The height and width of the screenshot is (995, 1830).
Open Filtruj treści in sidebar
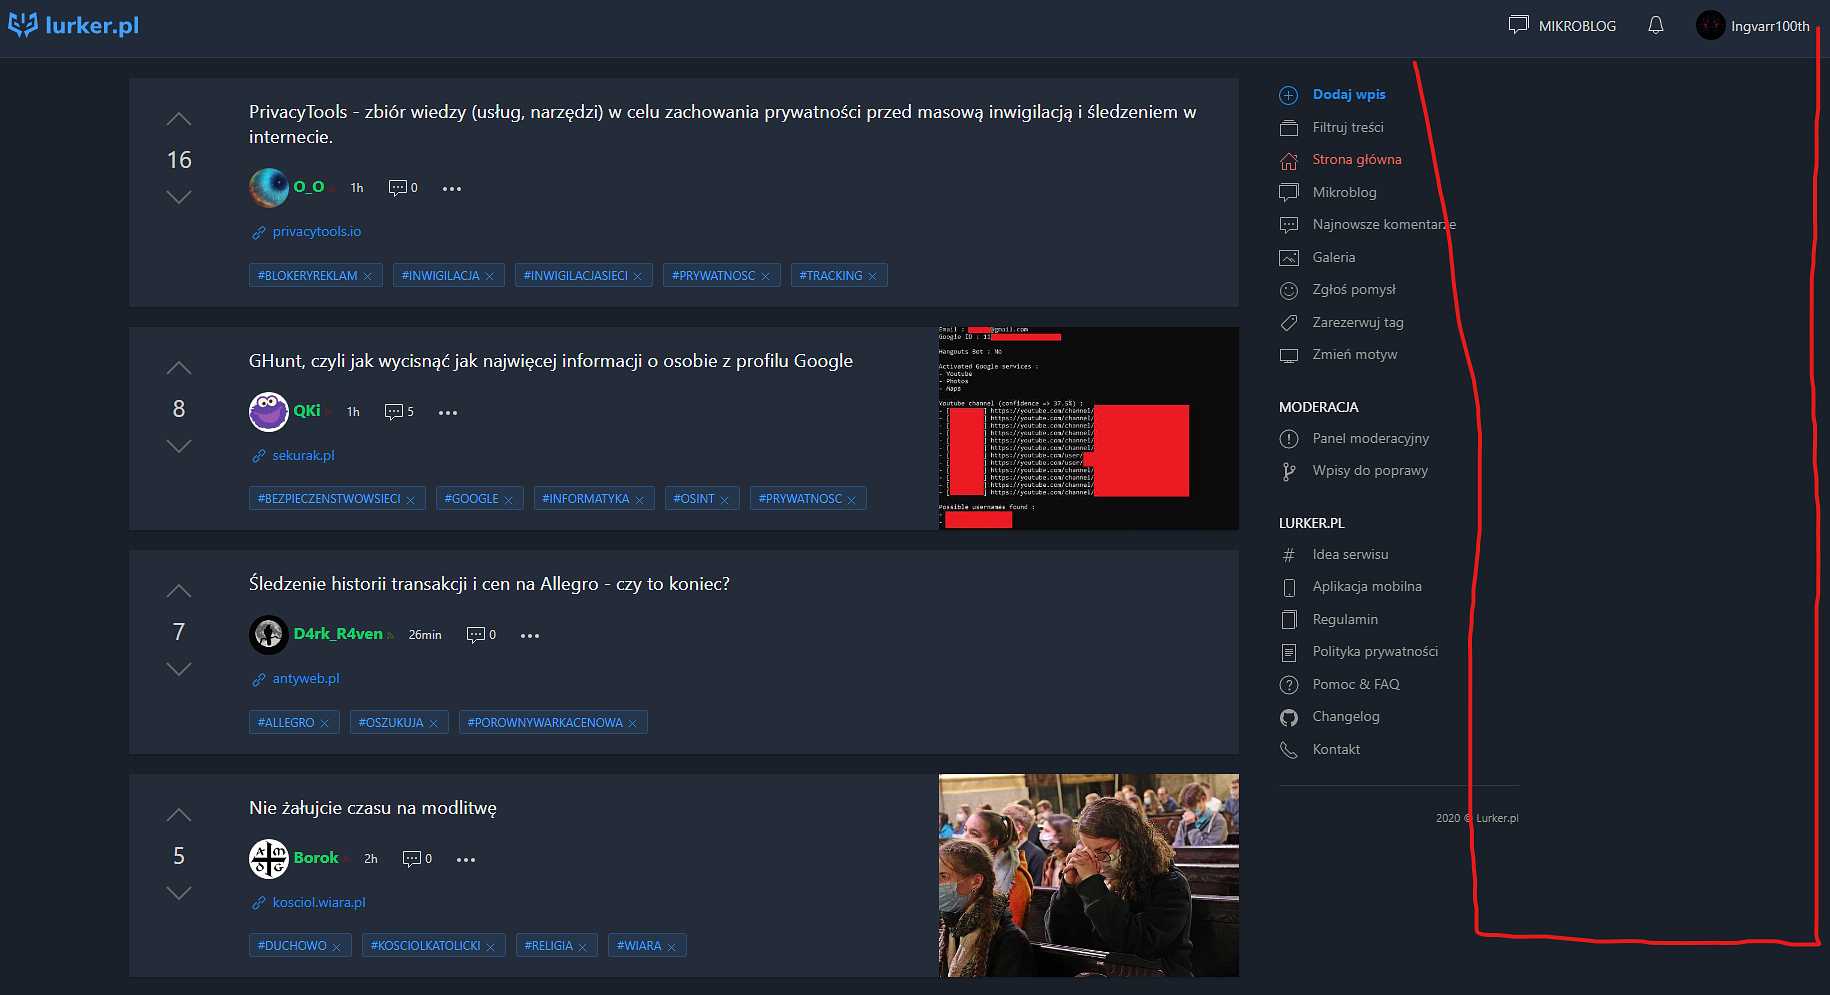point(1332,127)
